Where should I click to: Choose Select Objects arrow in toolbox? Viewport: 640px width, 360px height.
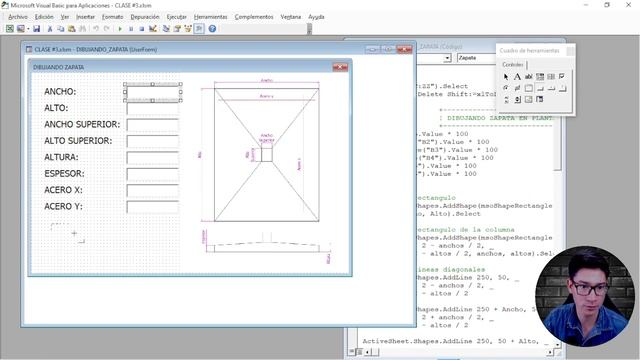click(x=506, y=76)
